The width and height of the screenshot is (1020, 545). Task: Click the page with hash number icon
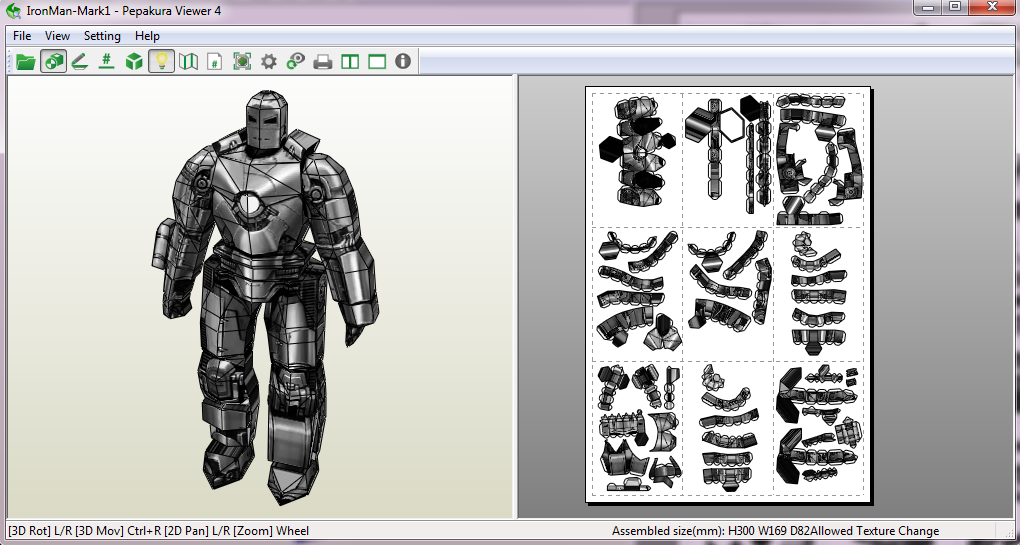point(215,62)
